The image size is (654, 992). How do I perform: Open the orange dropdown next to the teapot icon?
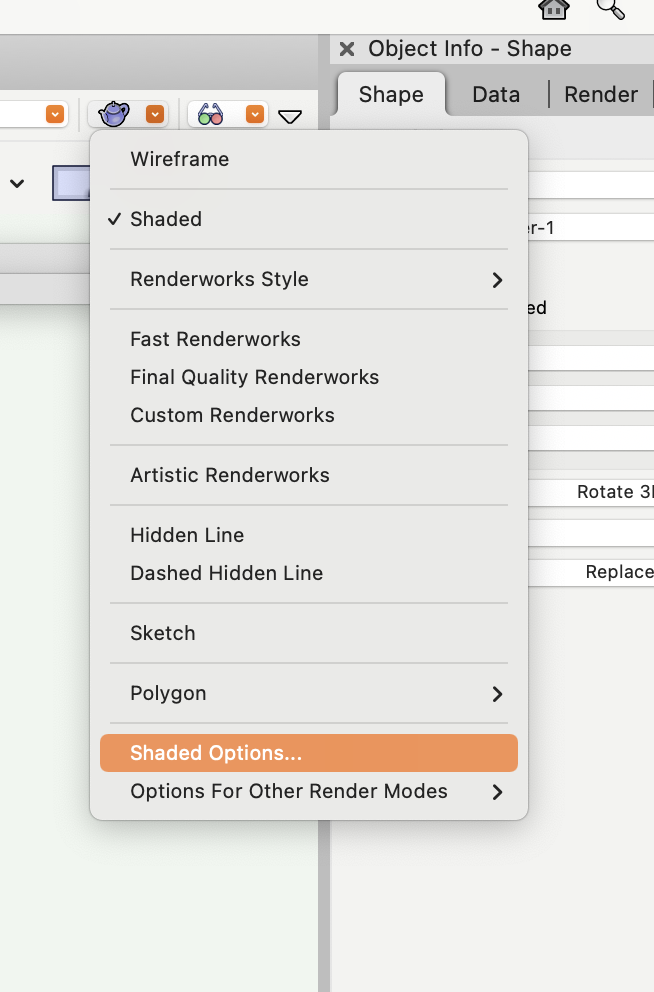[x=155, y=114]
